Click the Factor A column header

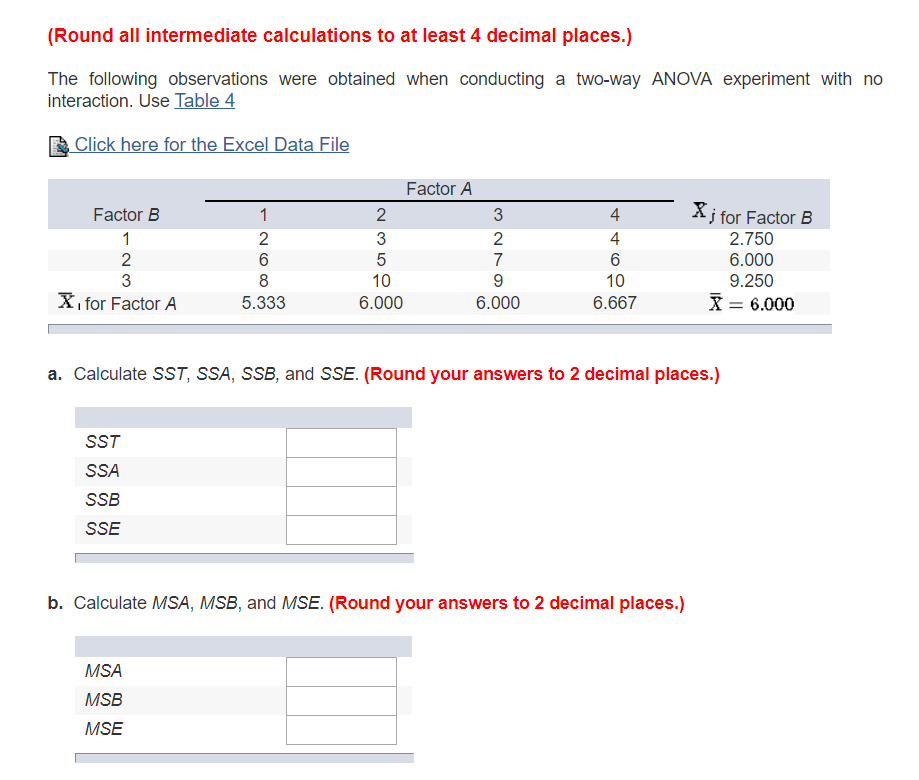438,189
